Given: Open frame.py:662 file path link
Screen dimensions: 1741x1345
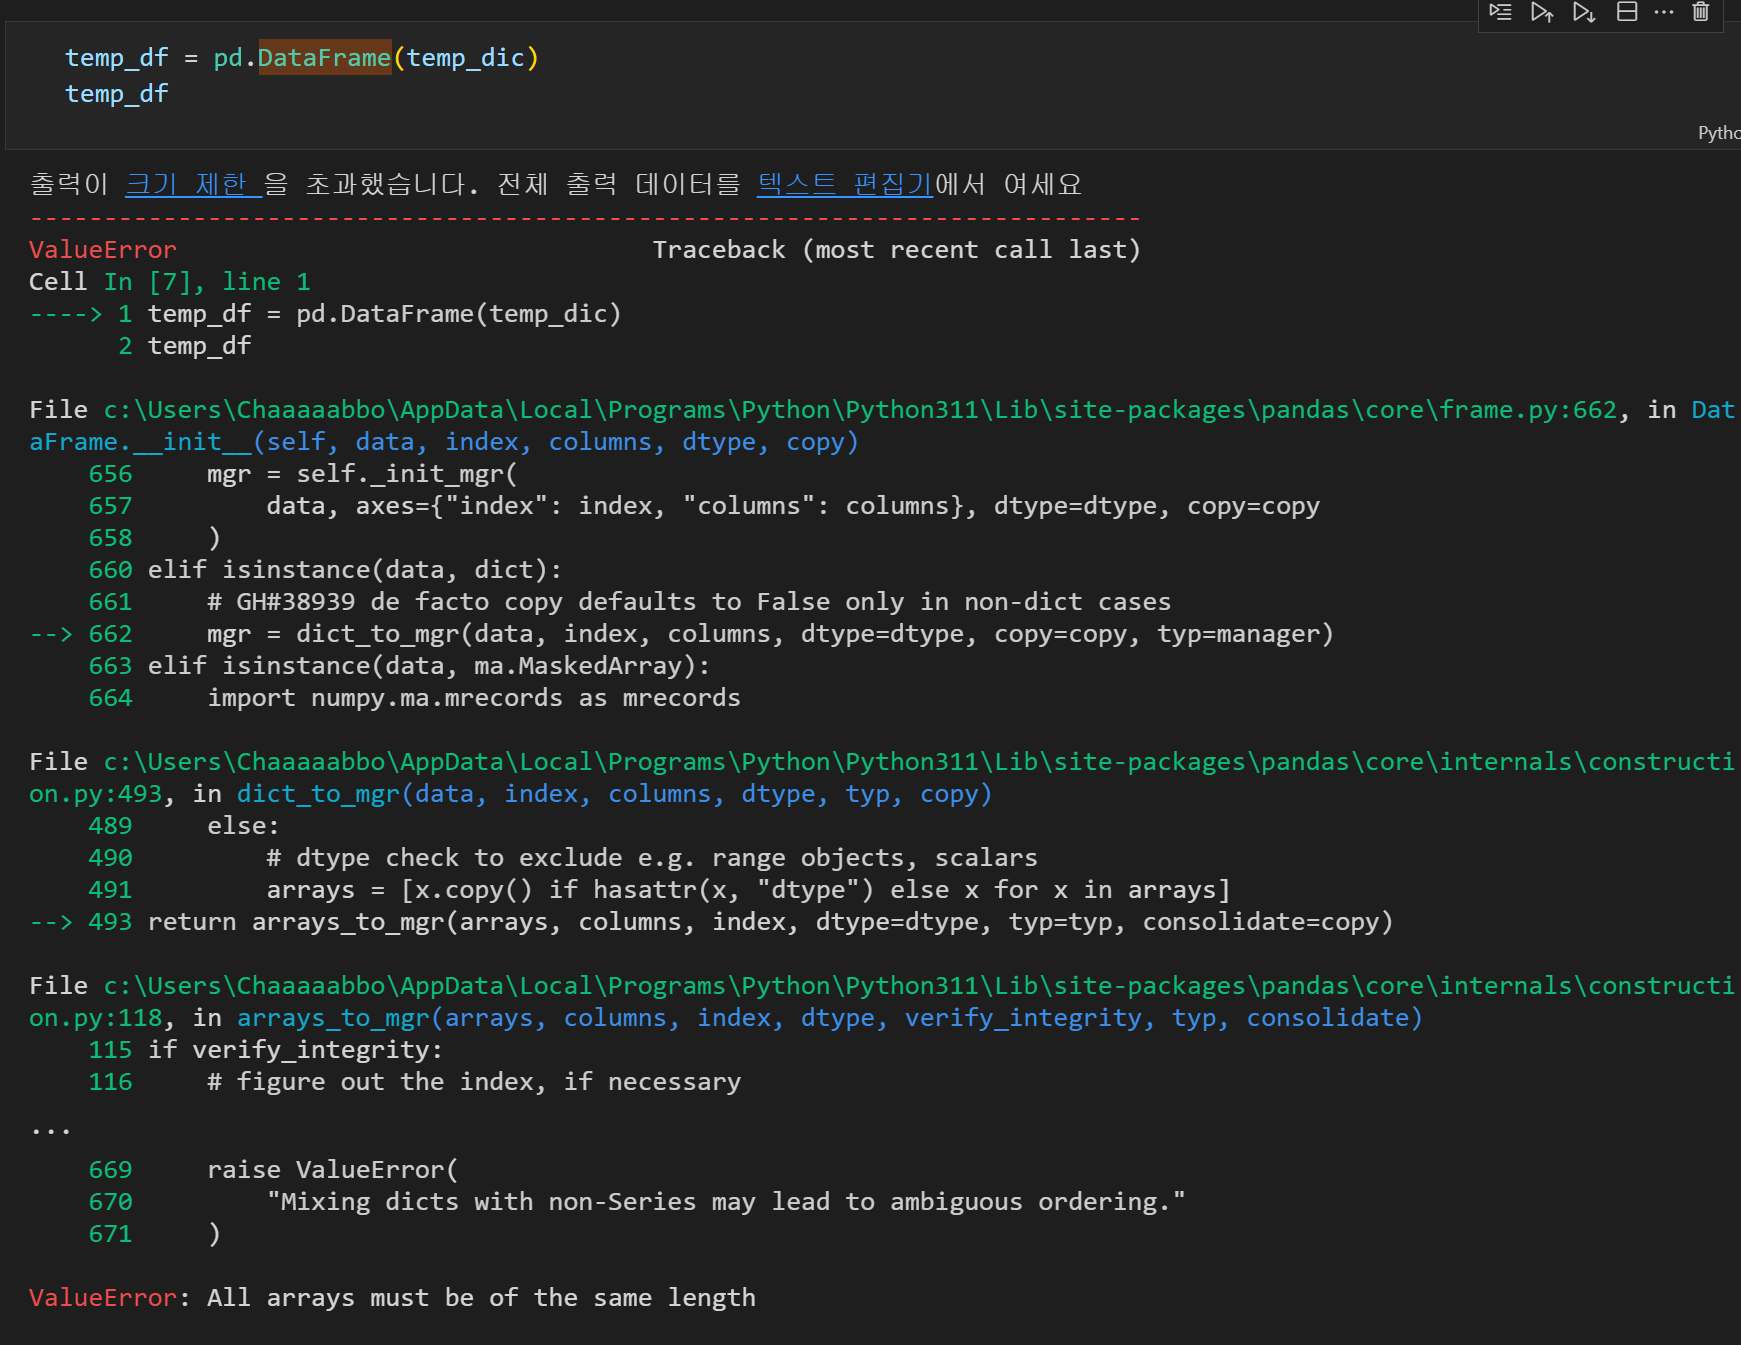Looking at the screenshot, I should pos(860,410).
